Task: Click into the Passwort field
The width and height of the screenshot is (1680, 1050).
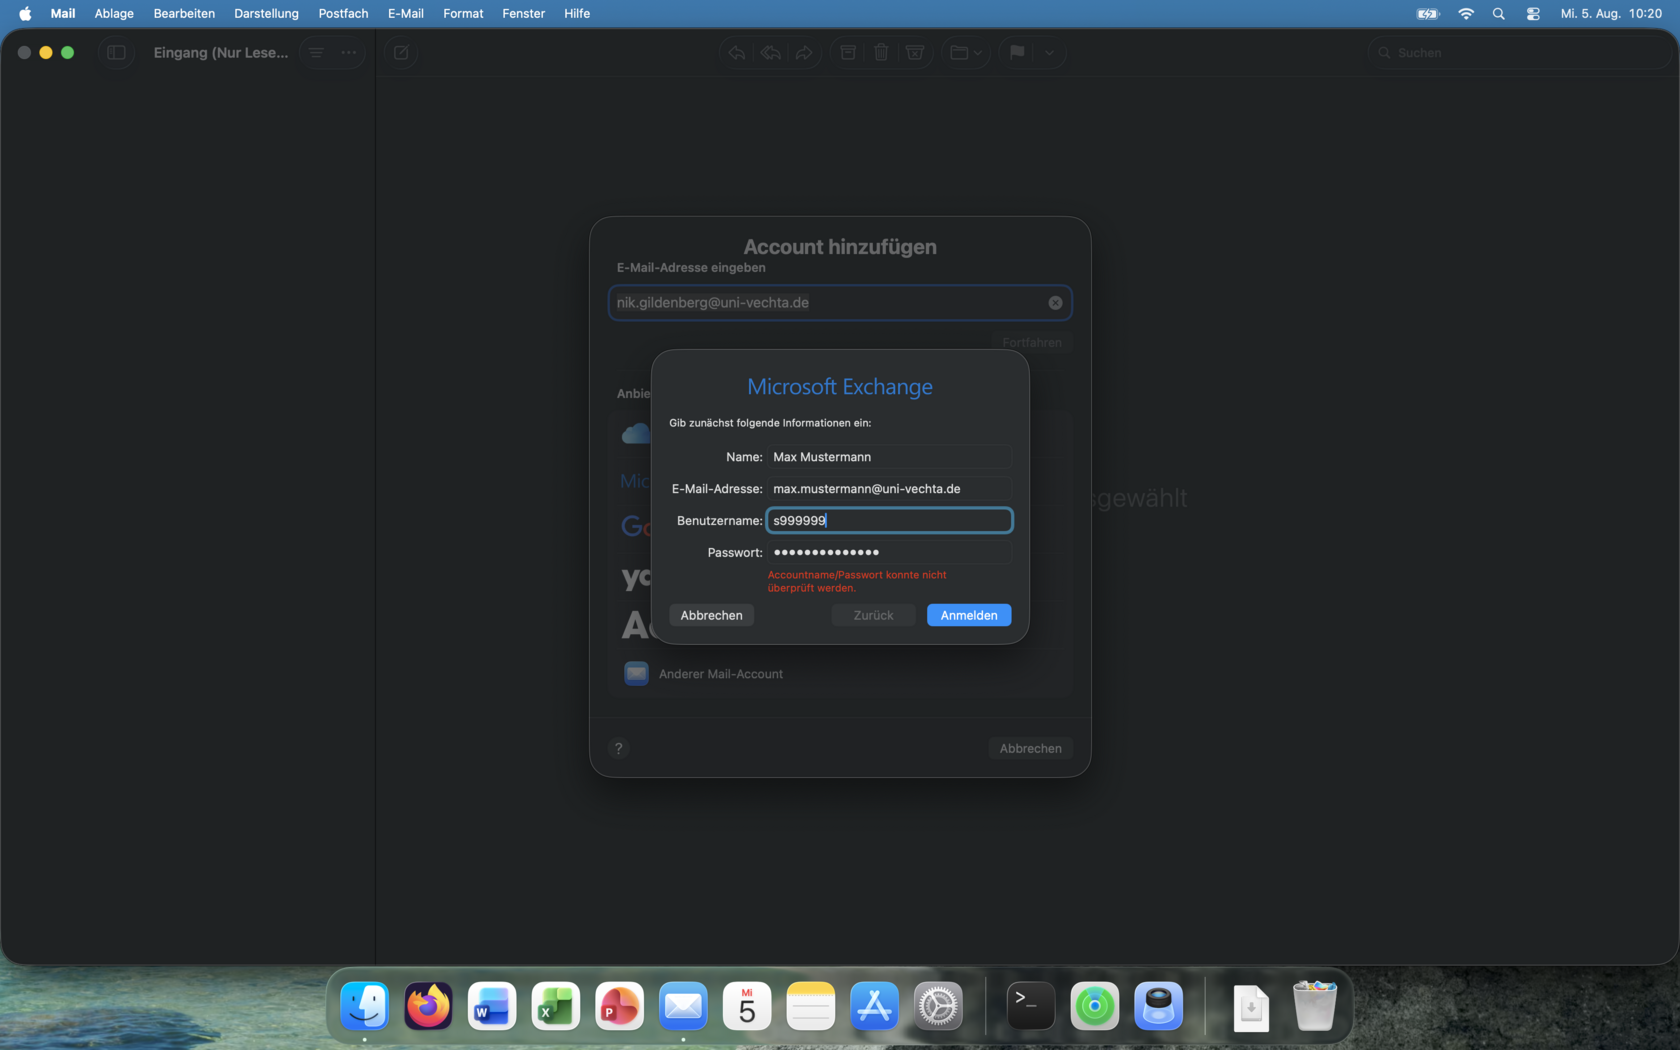Action: click(889, 553)
